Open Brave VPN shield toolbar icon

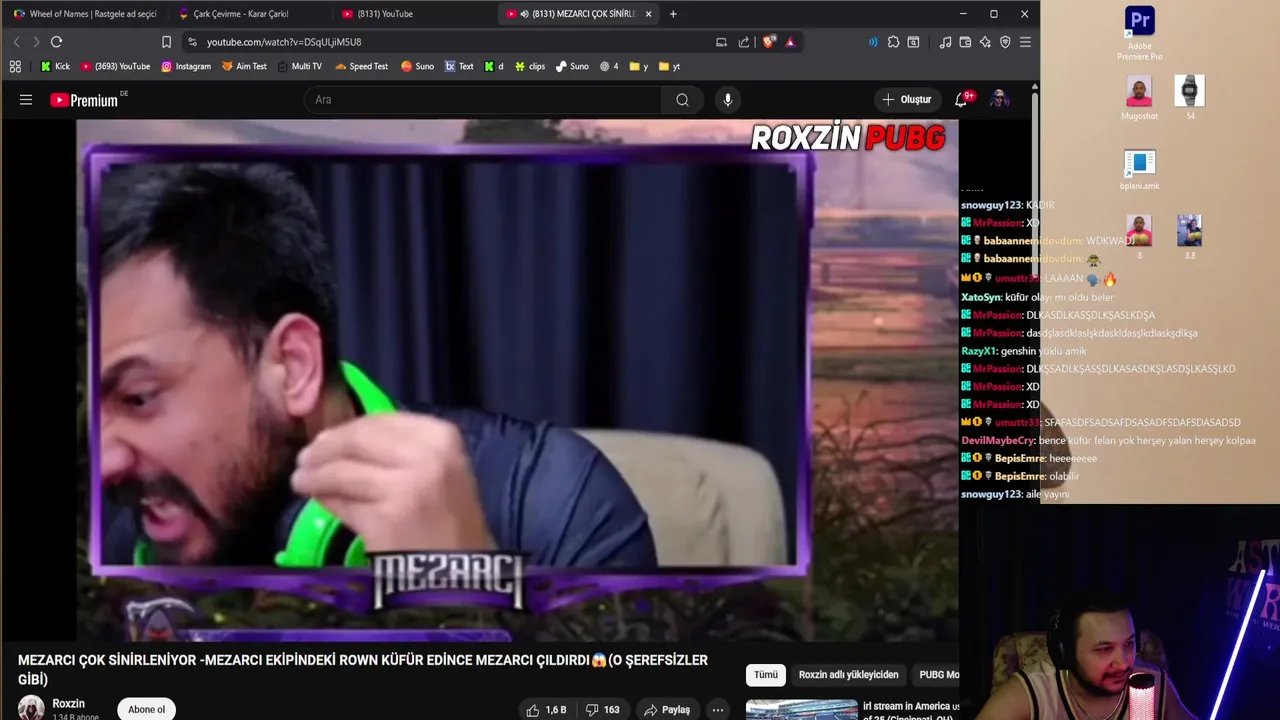(1005, 42)
